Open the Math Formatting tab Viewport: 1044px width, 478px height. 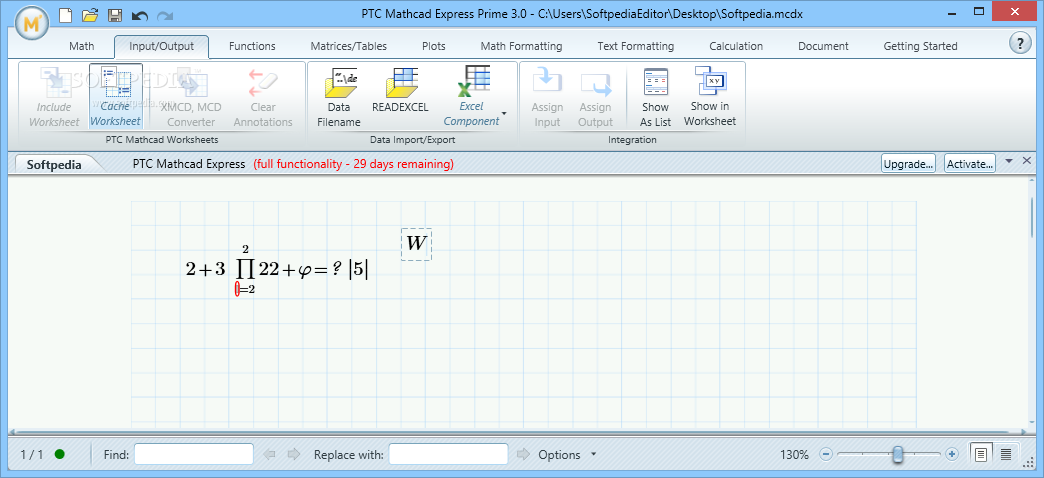521,46
